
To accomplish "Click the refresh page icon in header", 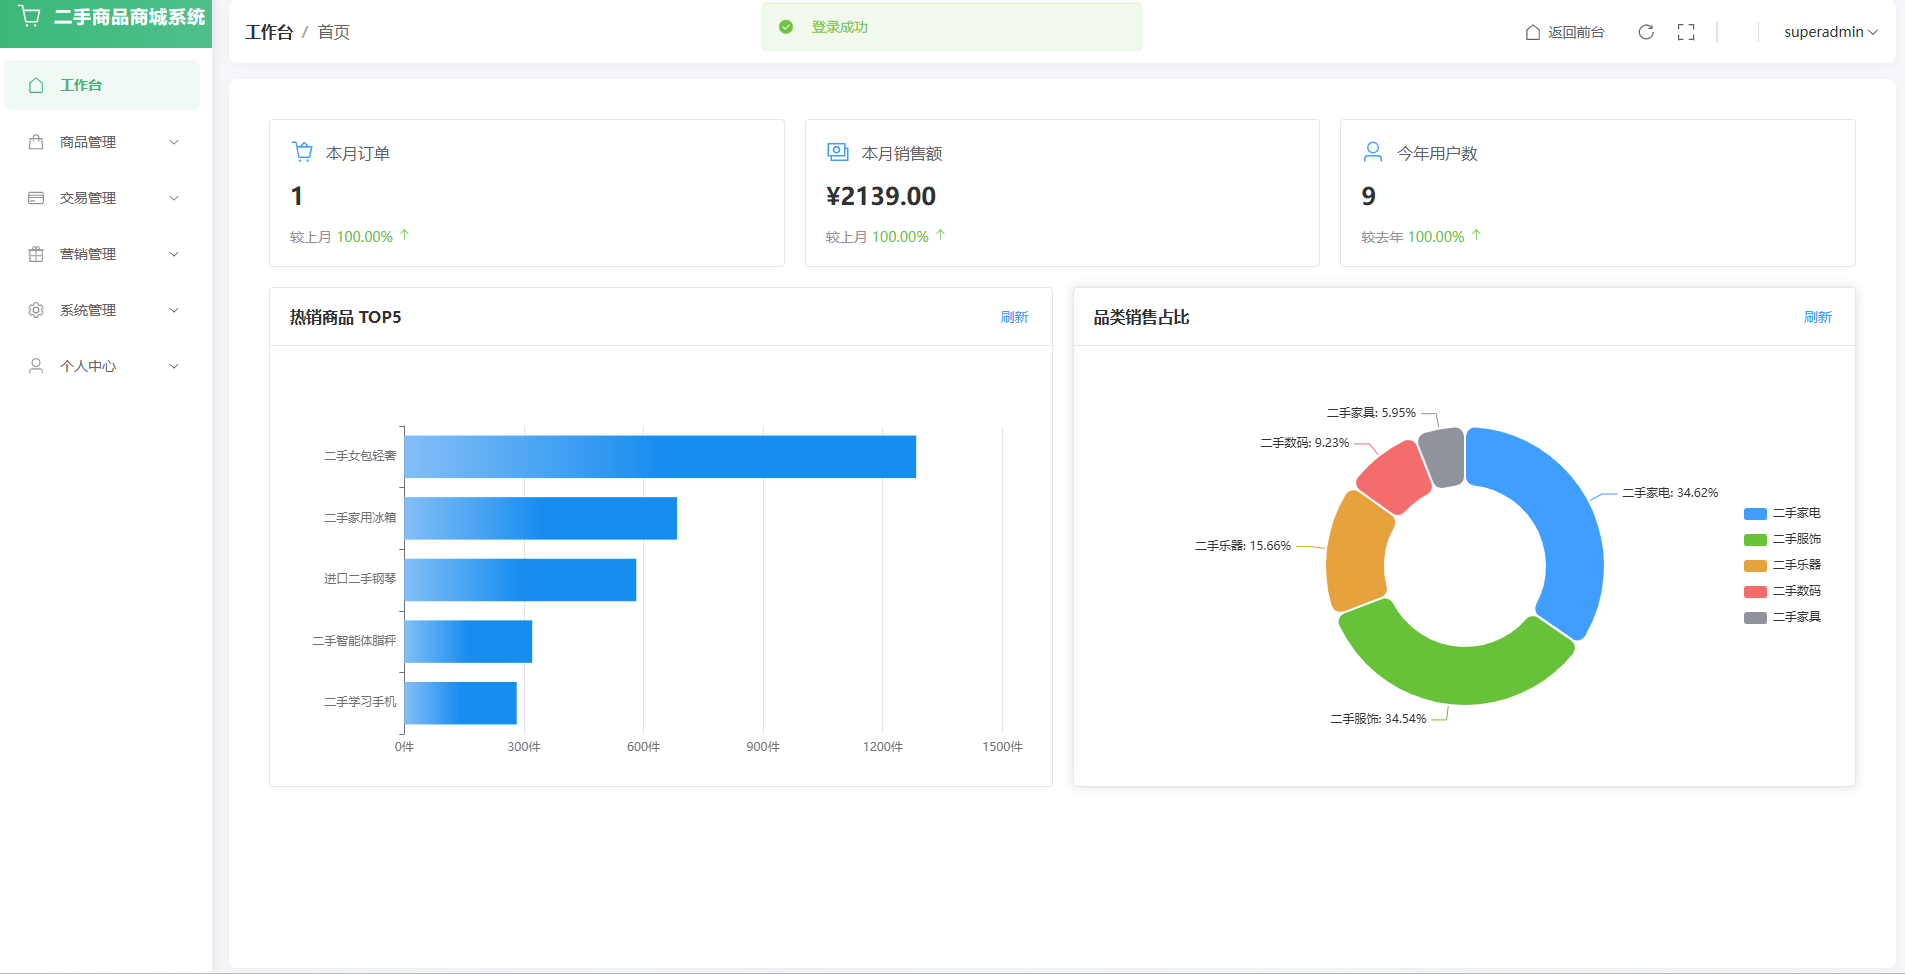I will click(x=1646, y=32).
